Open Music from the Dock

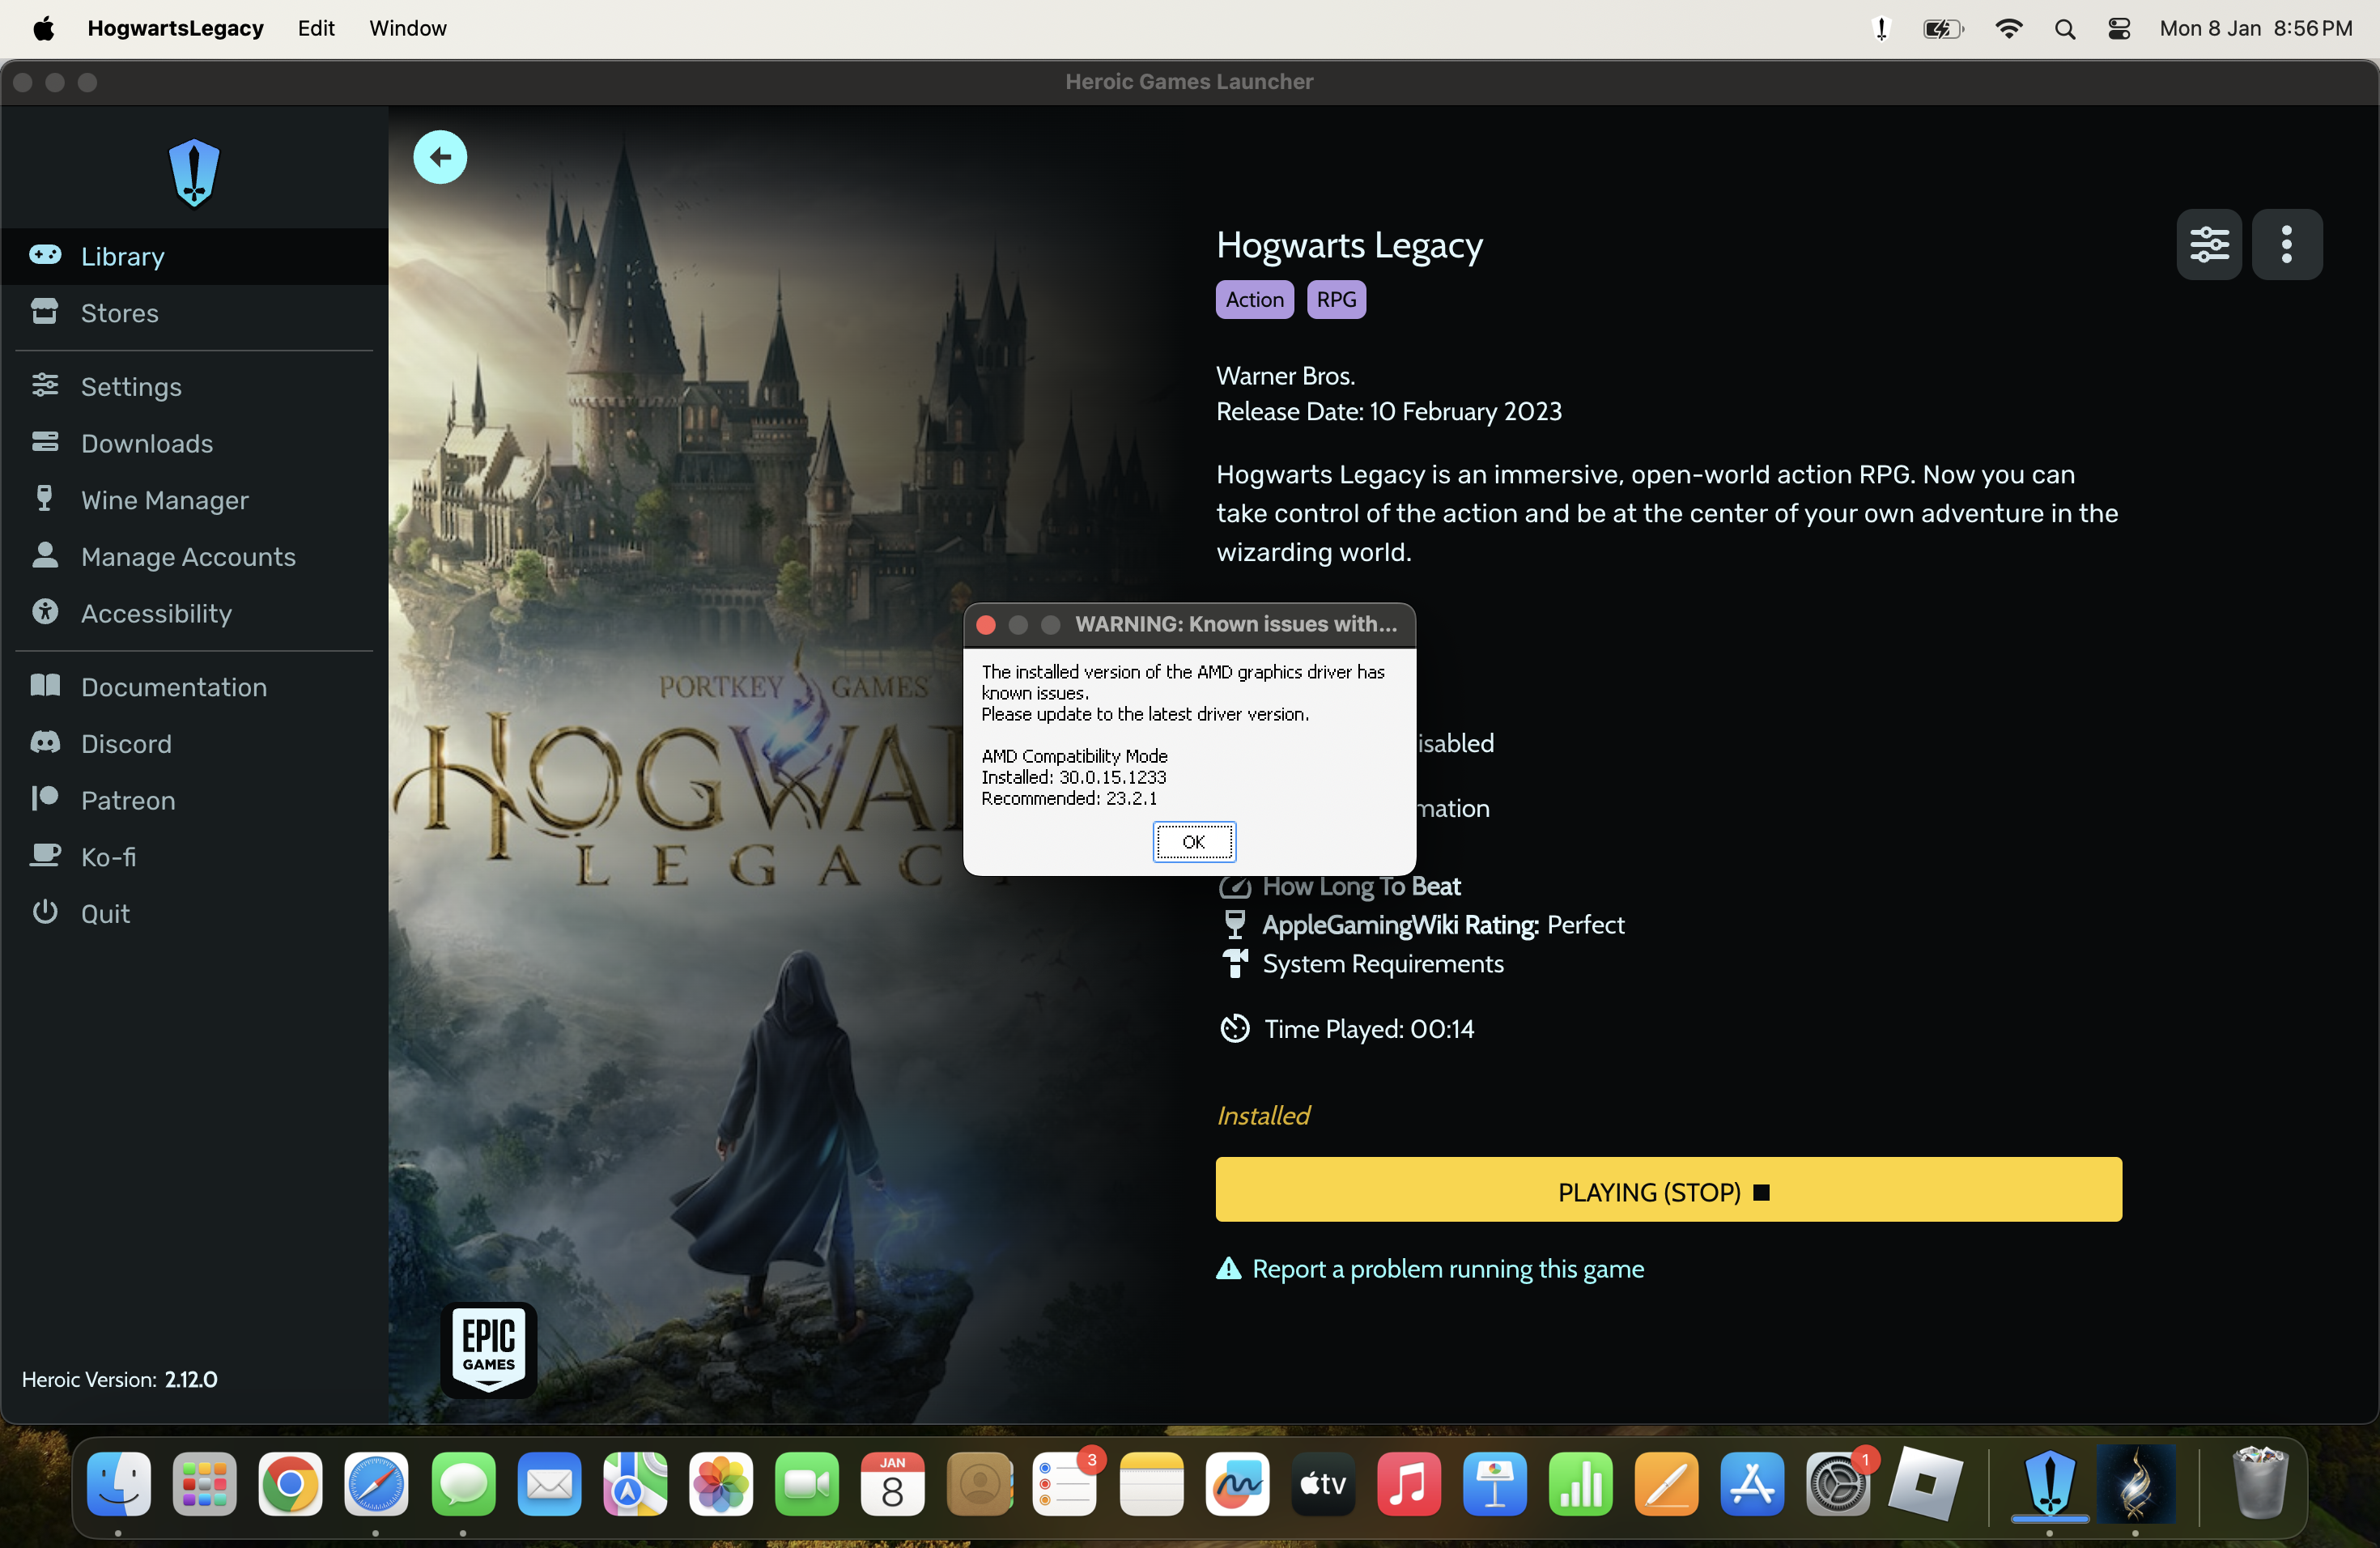pyautogui.click(x=1409, y=1484)
